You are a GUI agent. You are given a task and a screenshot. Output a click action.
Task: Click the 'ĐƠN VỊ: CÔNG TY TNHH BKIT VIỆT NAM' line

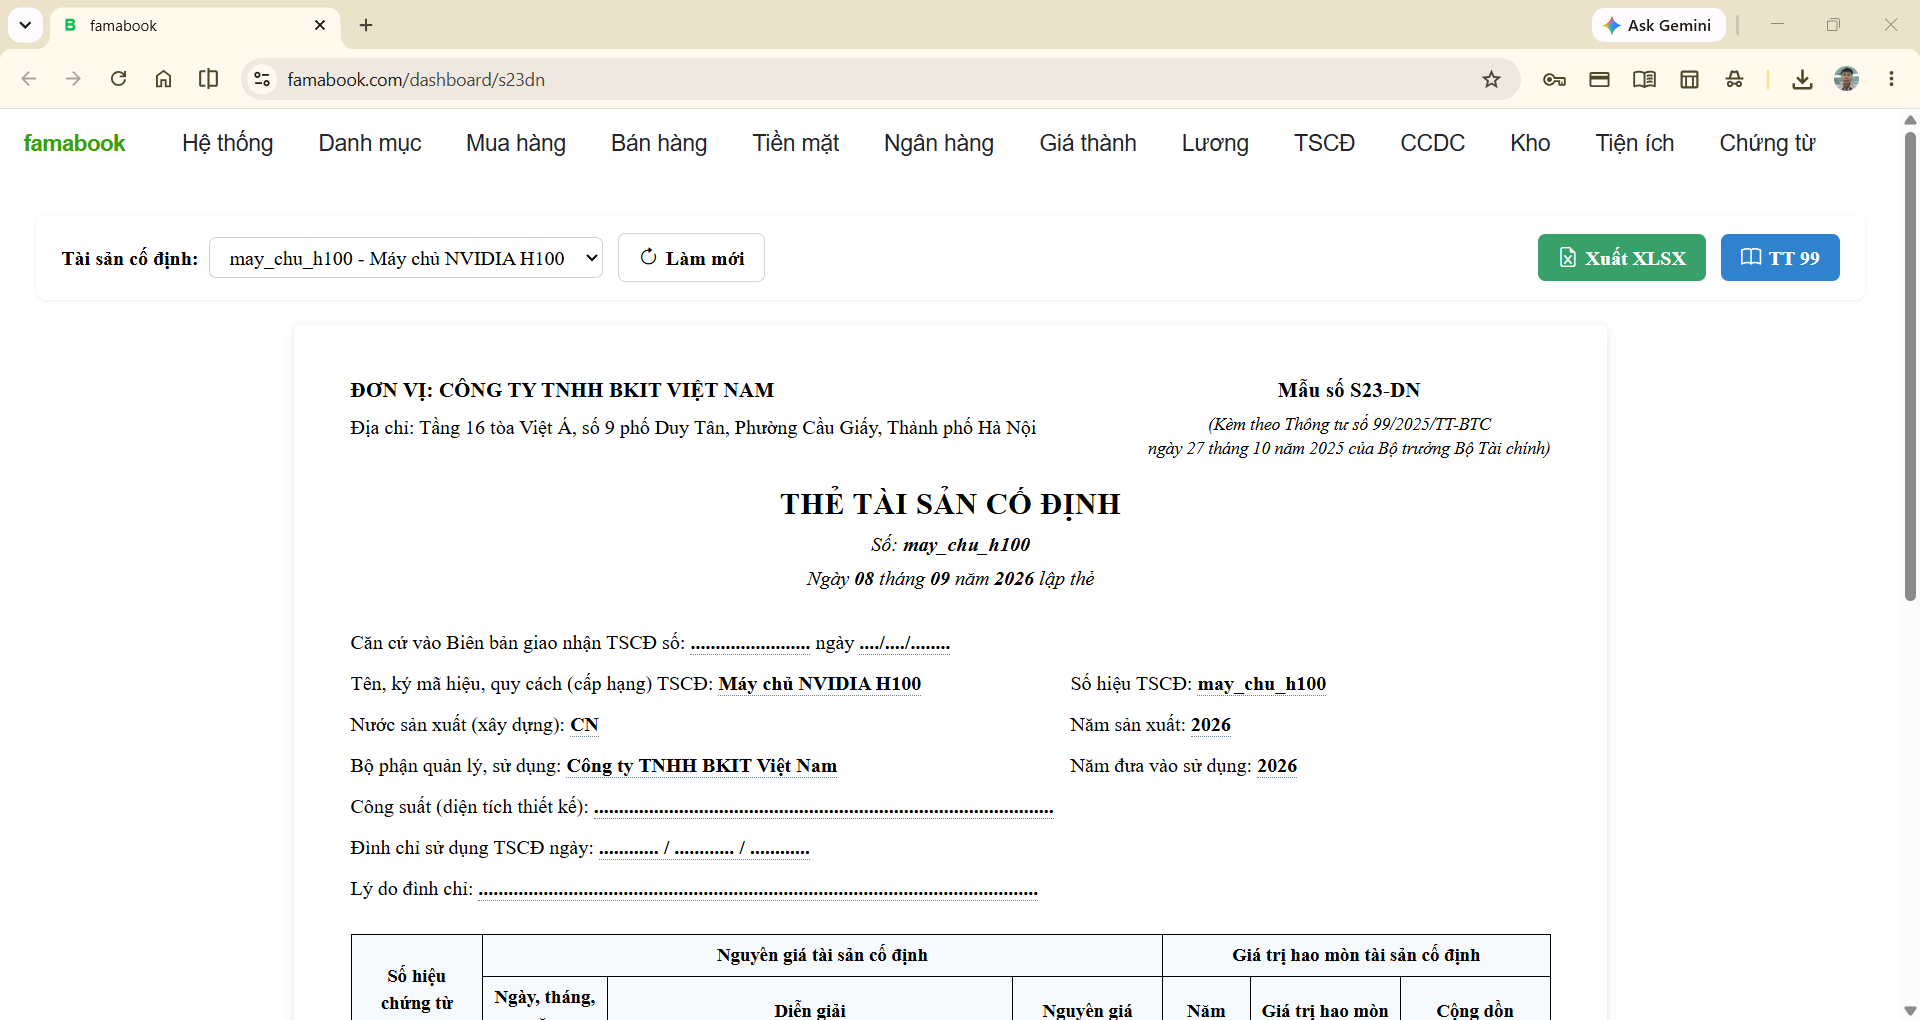click(562, 390)
